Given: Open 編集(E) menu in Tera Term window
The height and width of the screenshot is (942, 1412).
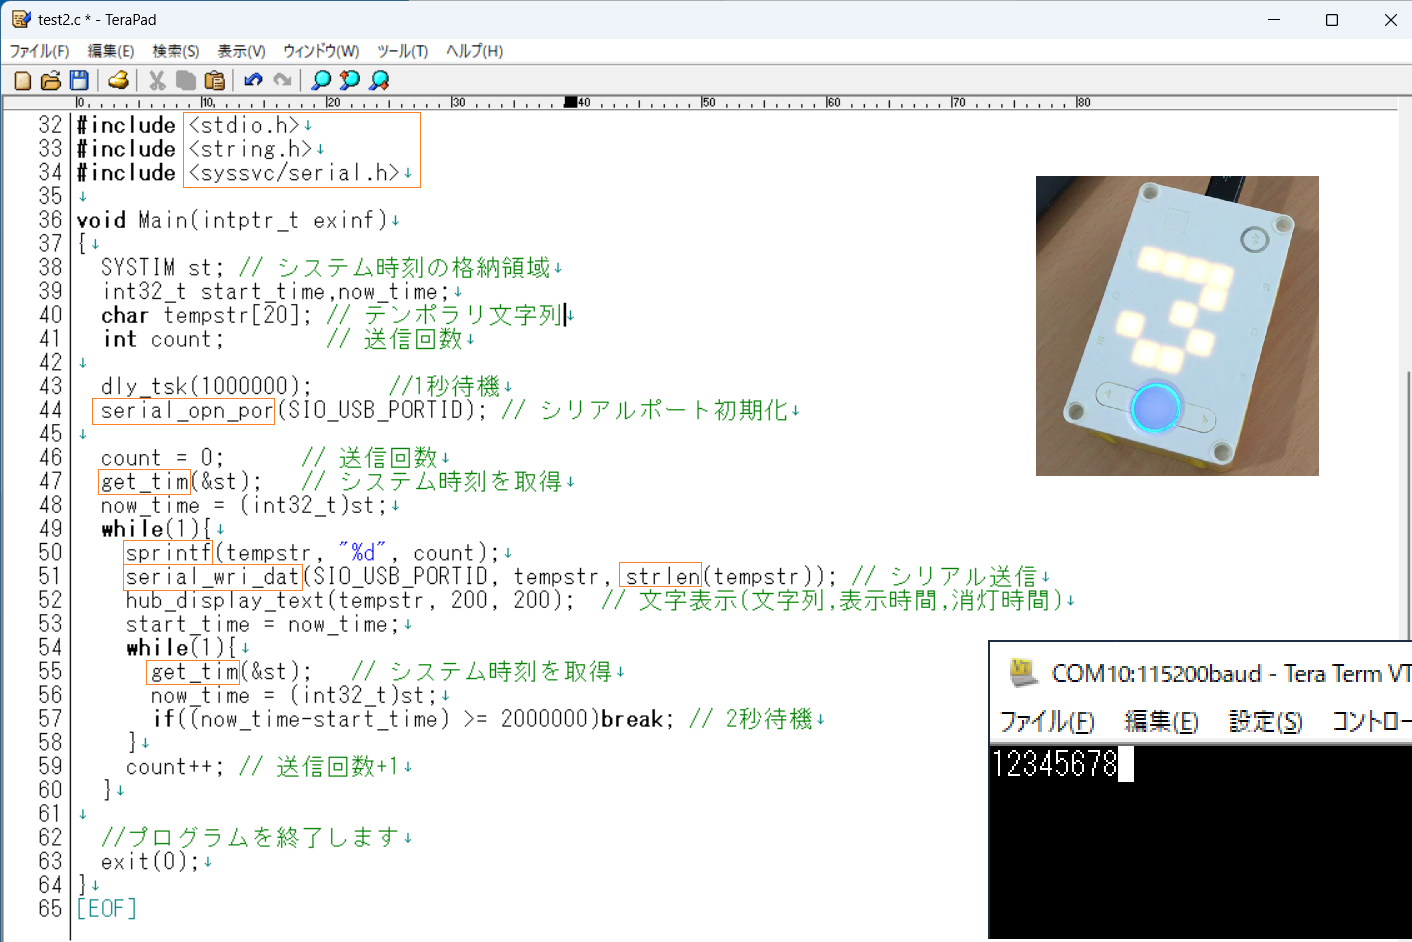Looking at the screenshot, I should (x=1161, y=721).
